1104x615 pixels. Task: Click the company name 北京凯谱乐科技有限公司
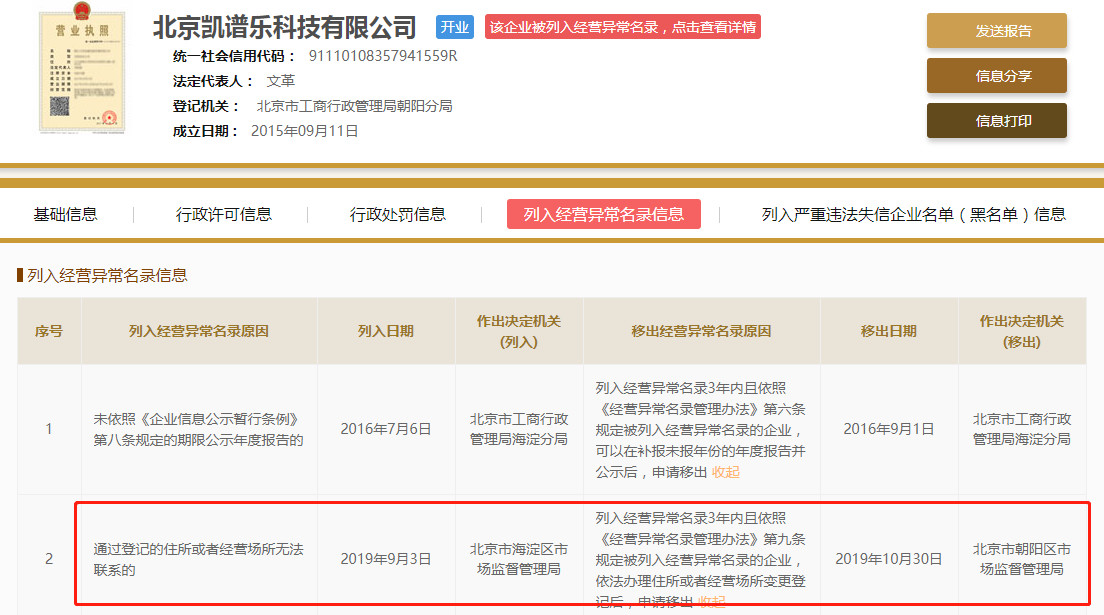(x=284, y=26)
